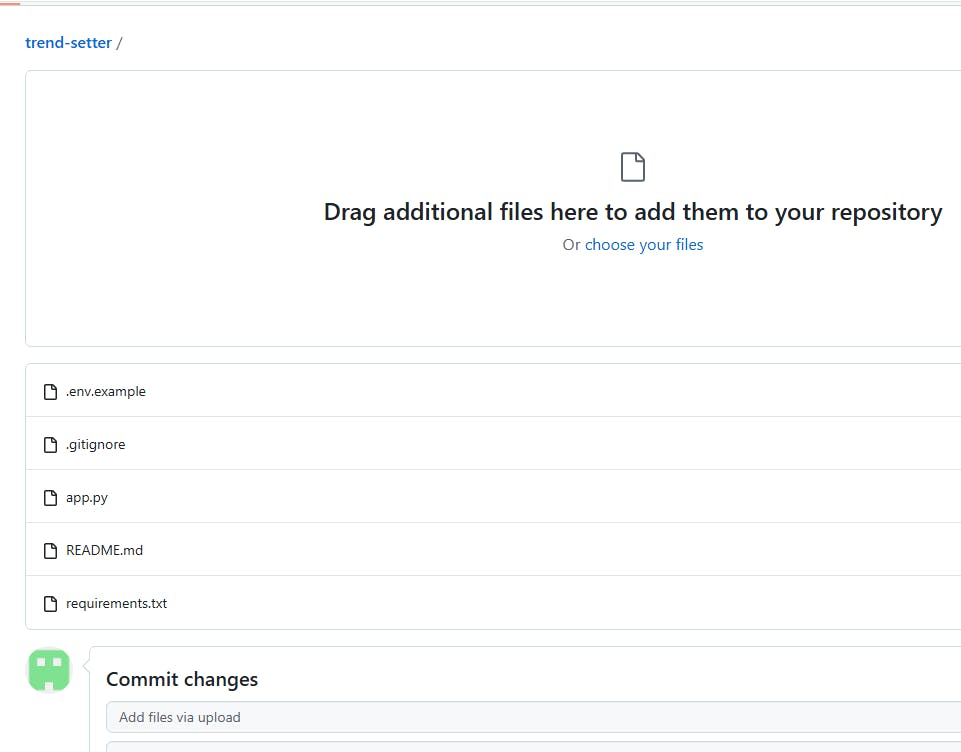Image resolution: width=961 pixels, height=752 pixels.
Task: Click the .gitignore file icon
Action: click(x=50, y=445)
